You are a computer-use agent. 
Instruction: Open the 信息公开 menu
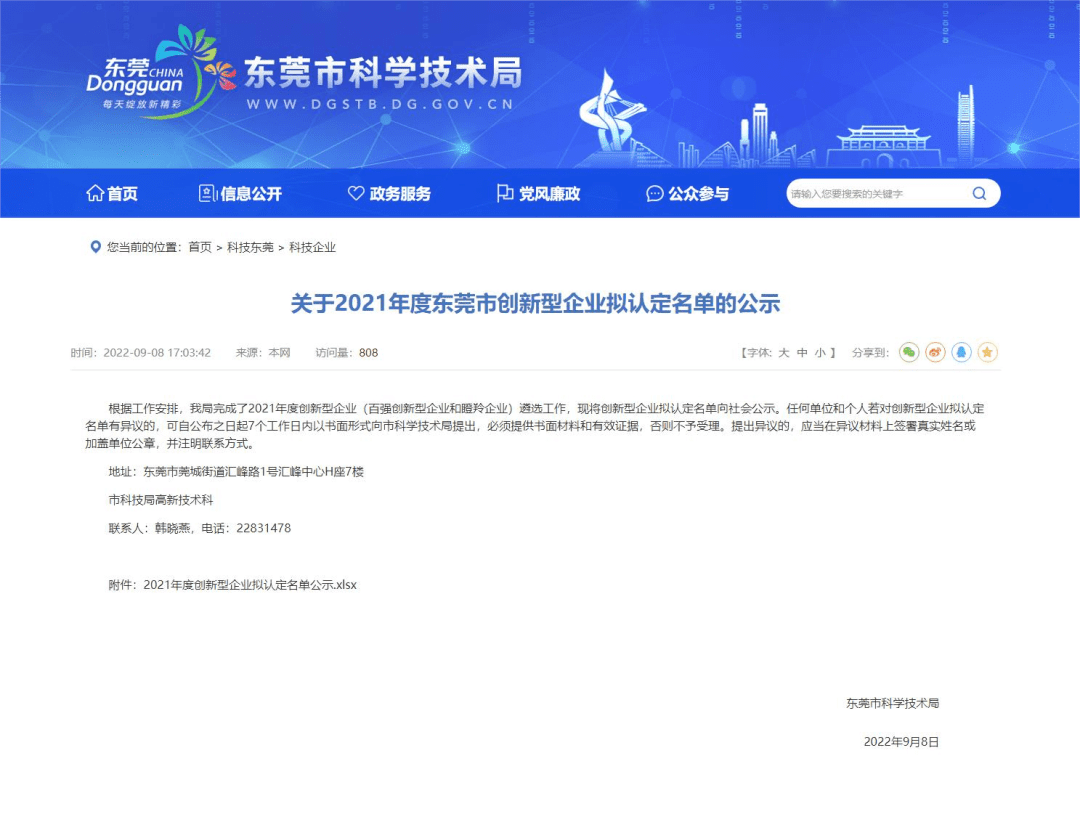click(240, 194)
